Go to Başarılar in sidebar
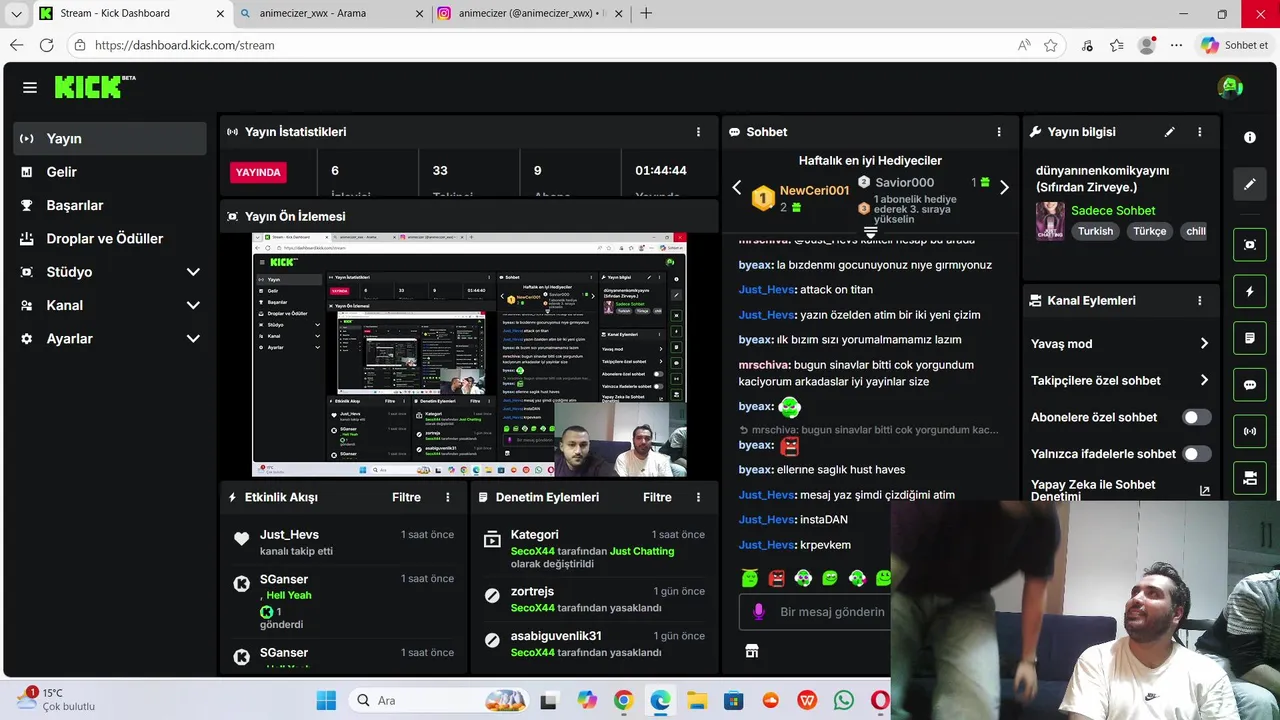1280x720 pixels. [110, 205]
